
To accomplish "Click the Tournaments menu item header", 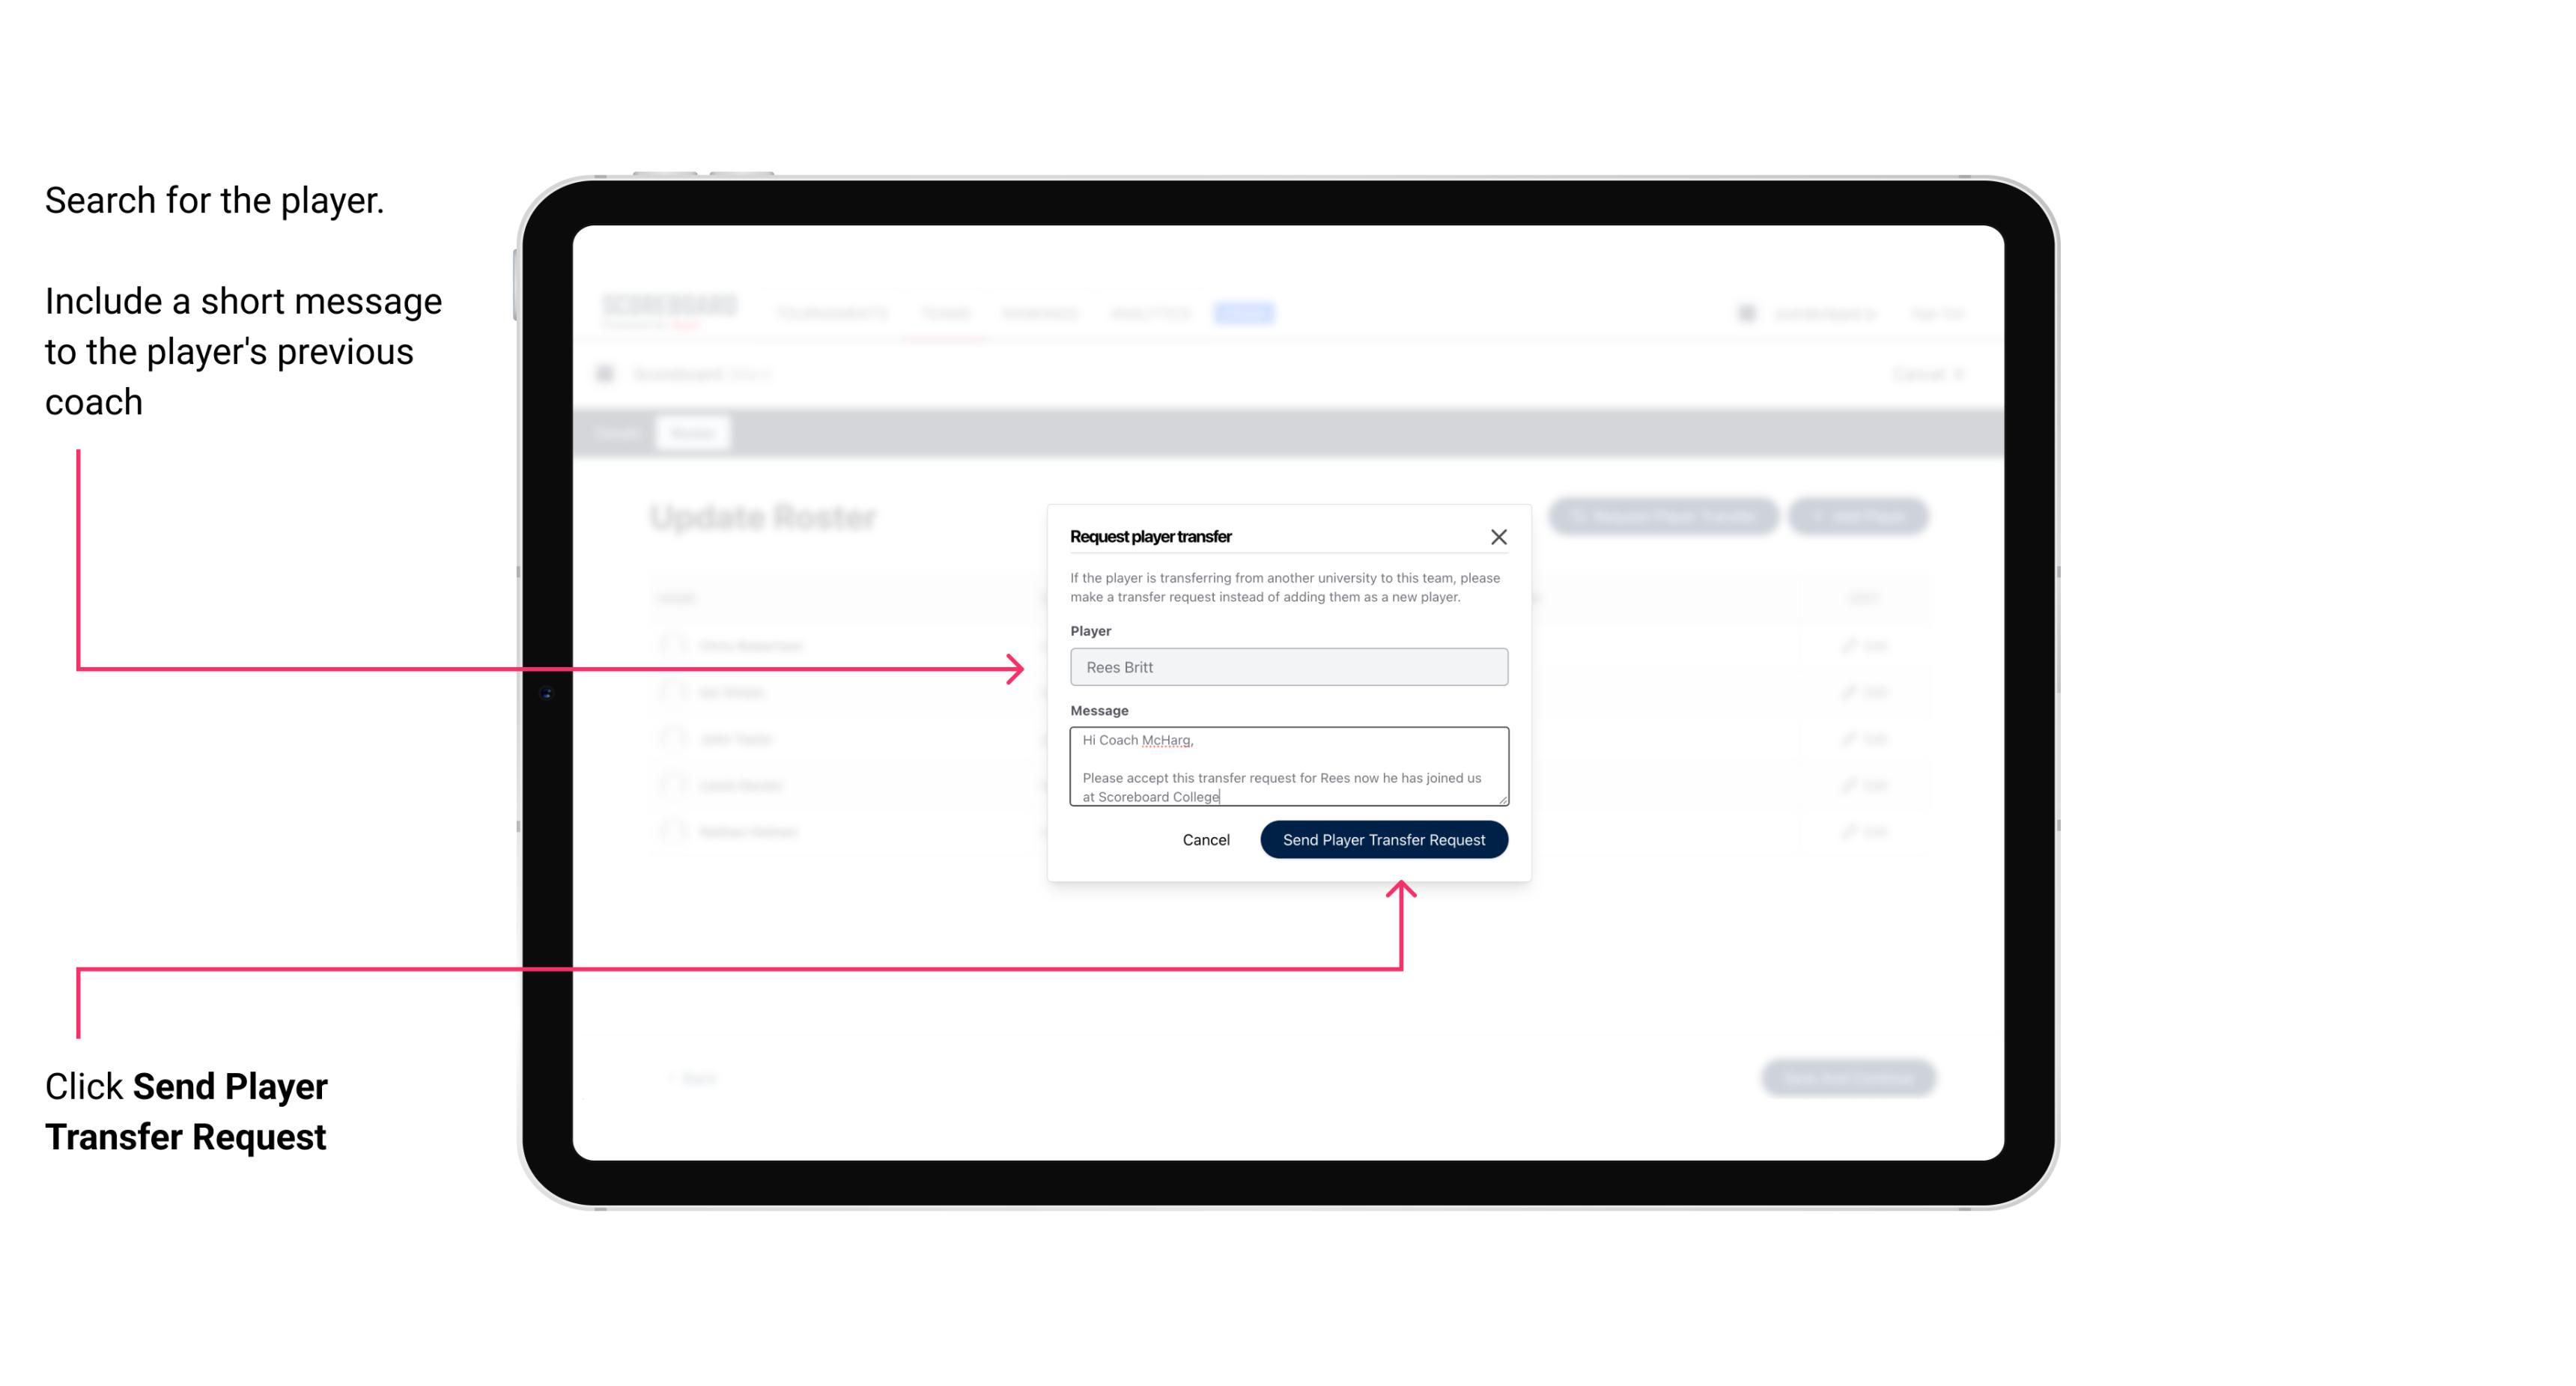I will coord(835,314).
